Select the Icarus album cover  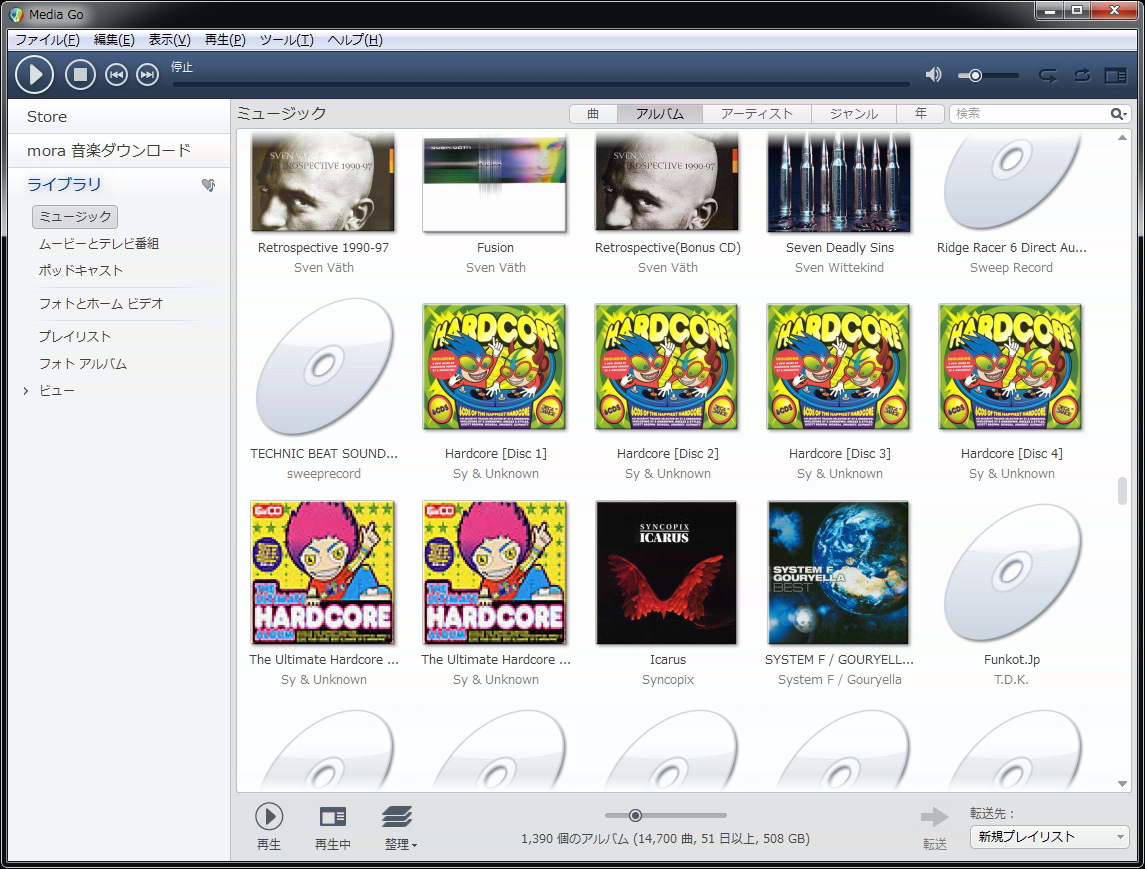[667, 573]
